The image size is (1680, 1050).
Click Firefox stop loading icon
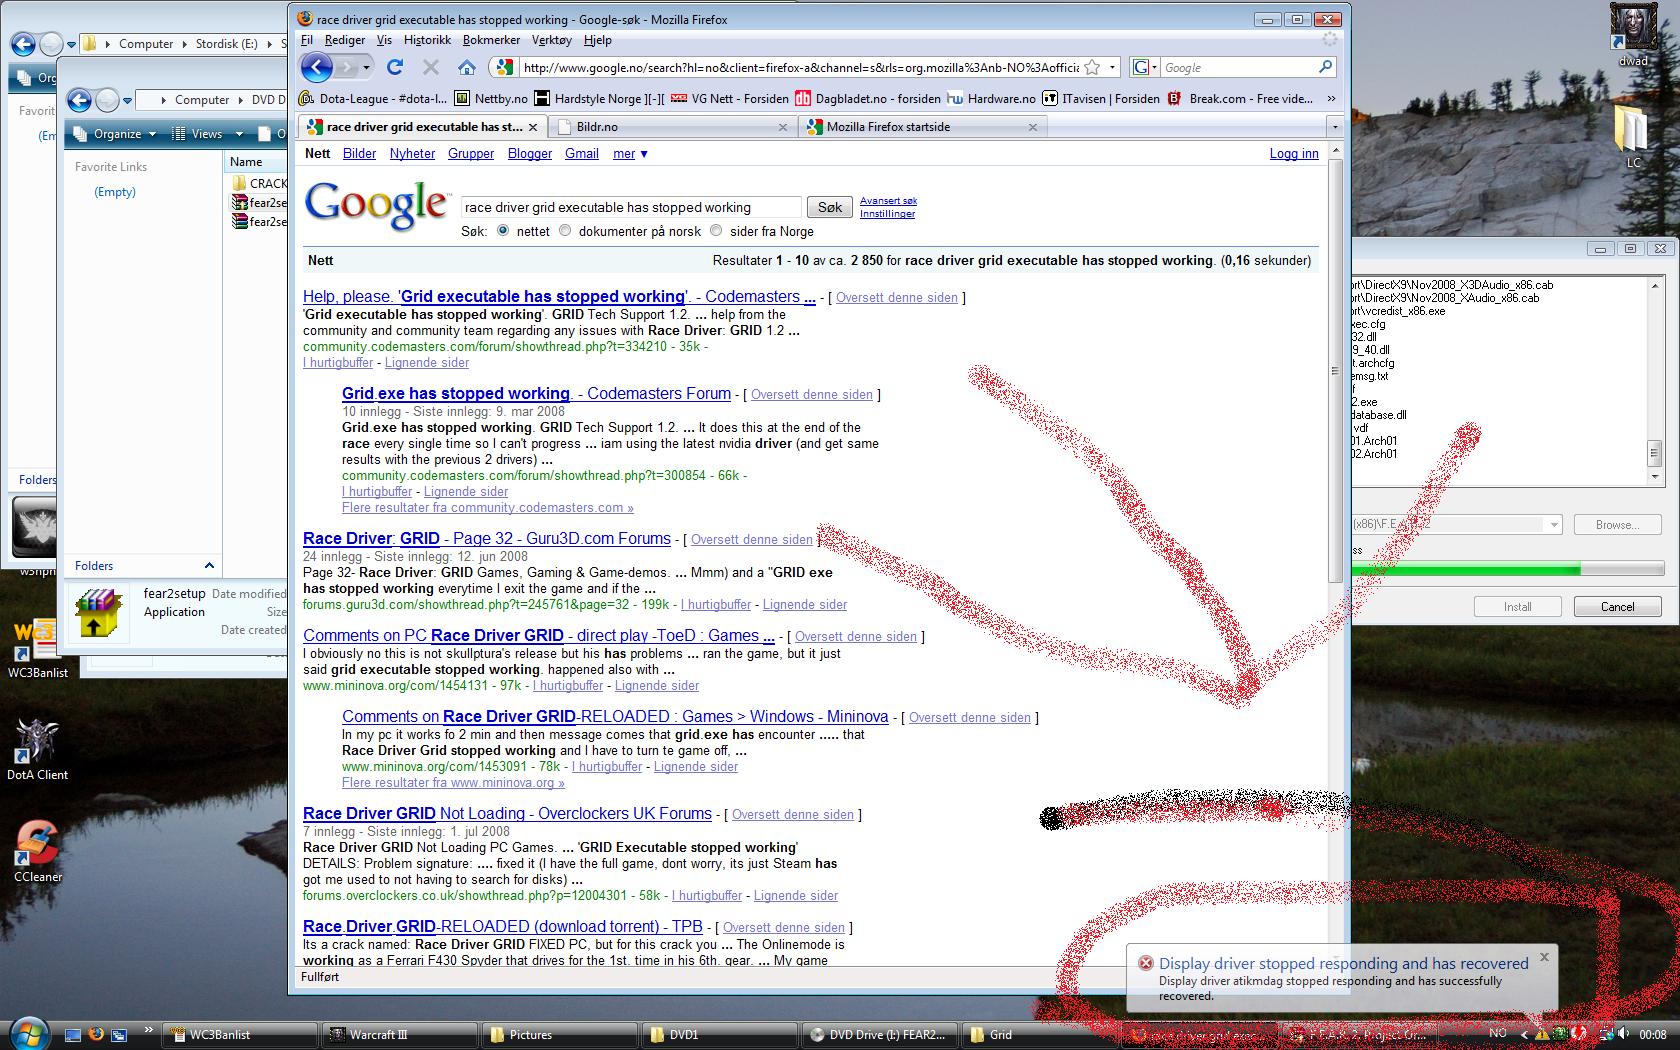[431, 67]
